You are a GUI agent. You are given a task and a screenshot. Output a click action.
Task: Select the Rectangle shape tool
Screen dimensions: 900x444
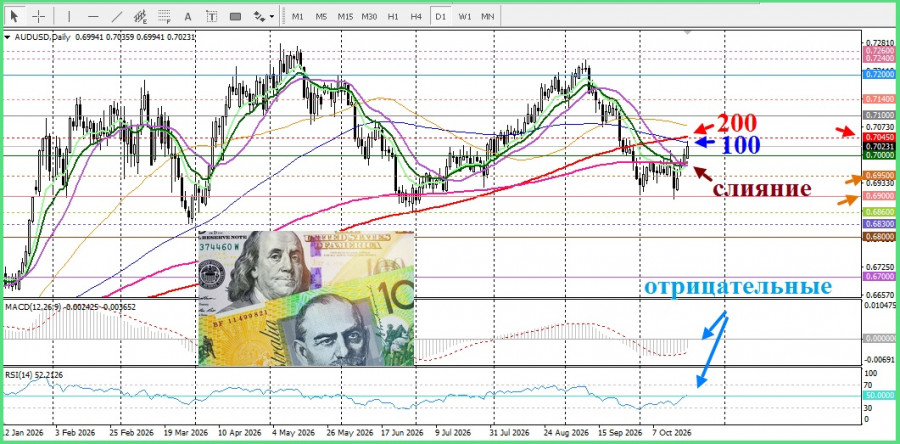pos(235,16)
